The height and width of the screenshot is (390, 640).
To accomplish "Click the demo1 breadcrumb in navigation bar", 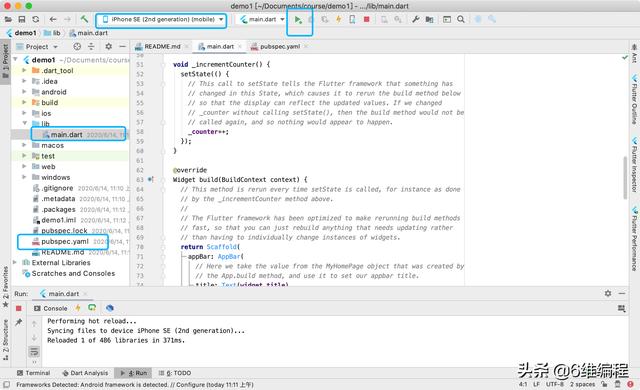I will [x=22, y=33].
